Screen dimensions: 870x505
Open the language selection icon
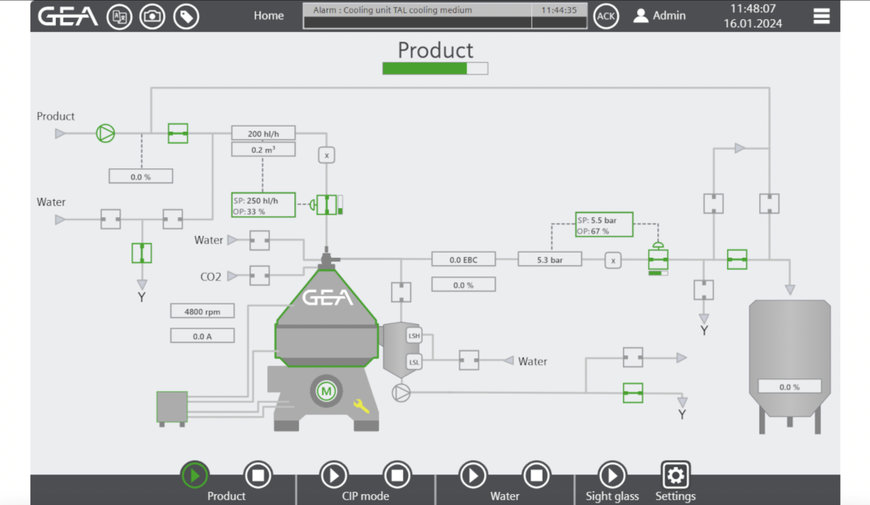click(x=119, y=17)
